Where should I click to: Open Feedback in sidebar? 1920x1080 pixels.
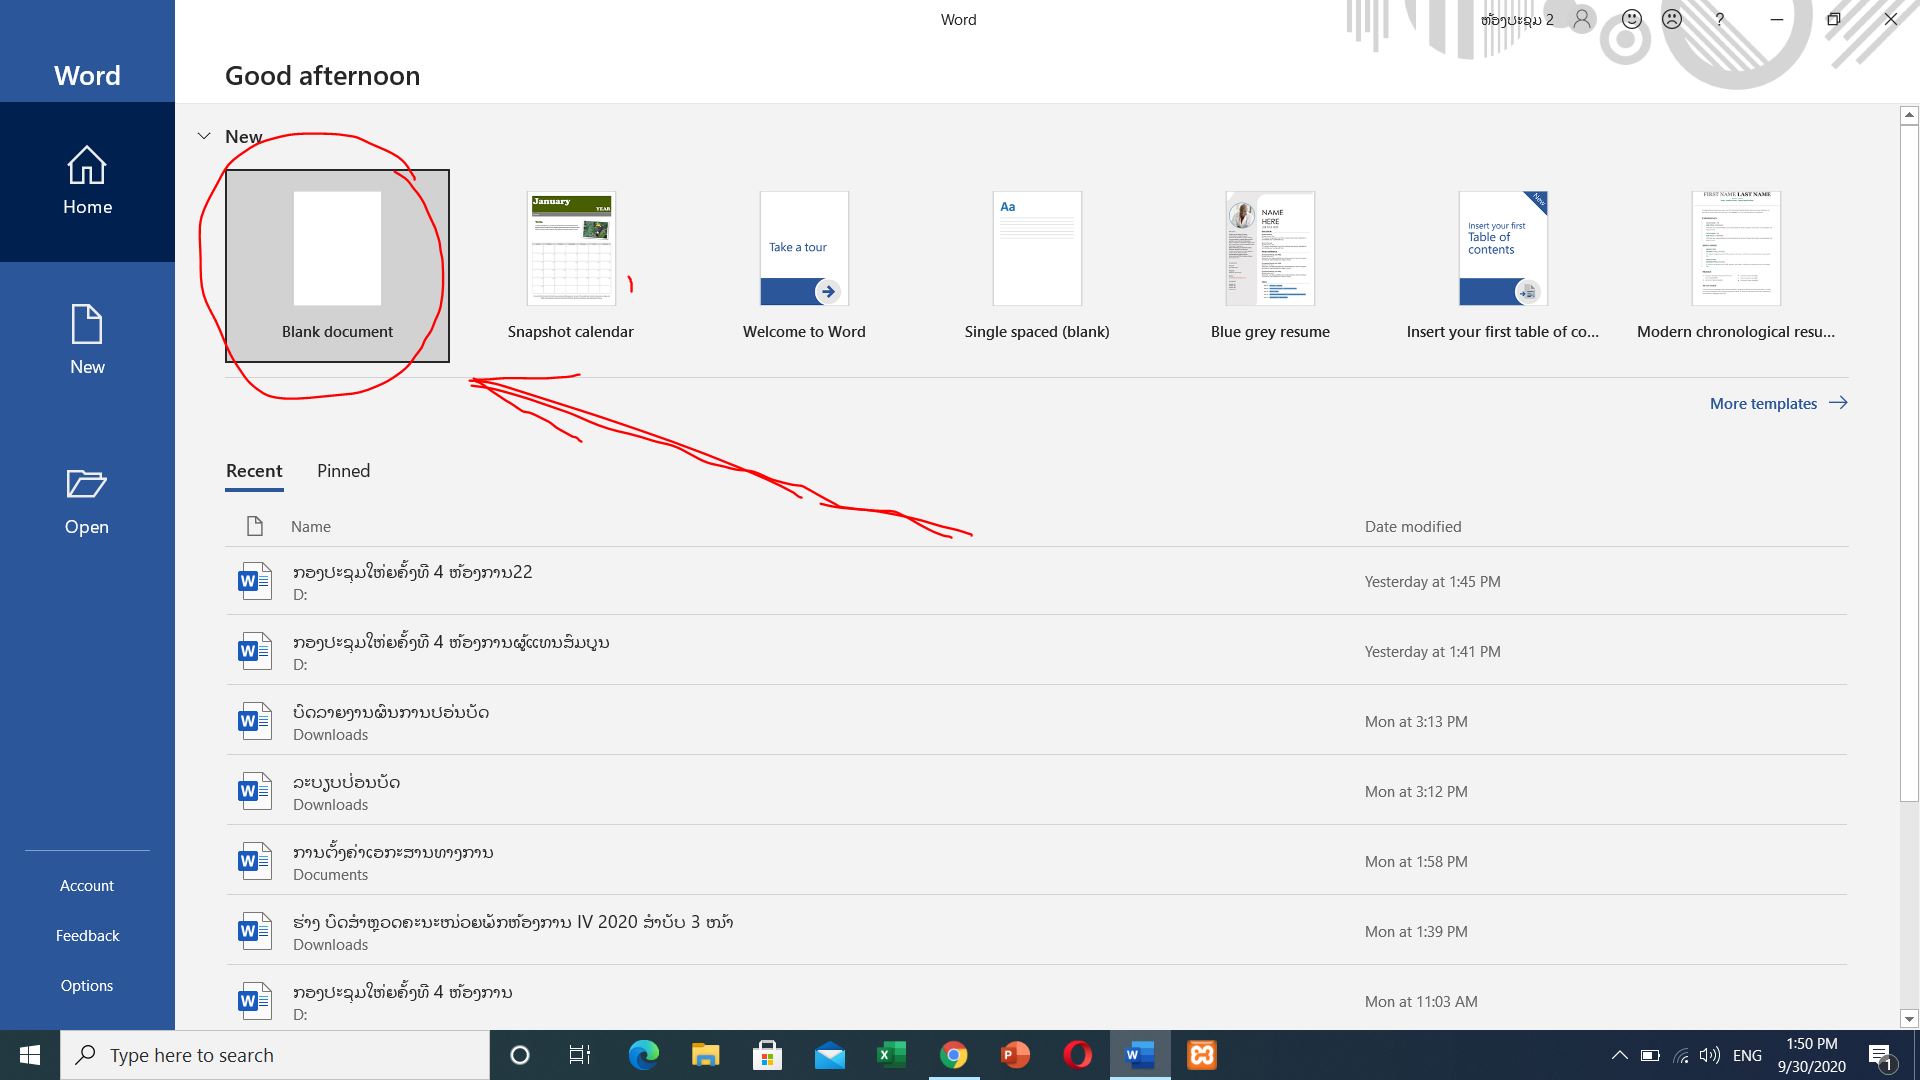[x=87, y=936]
